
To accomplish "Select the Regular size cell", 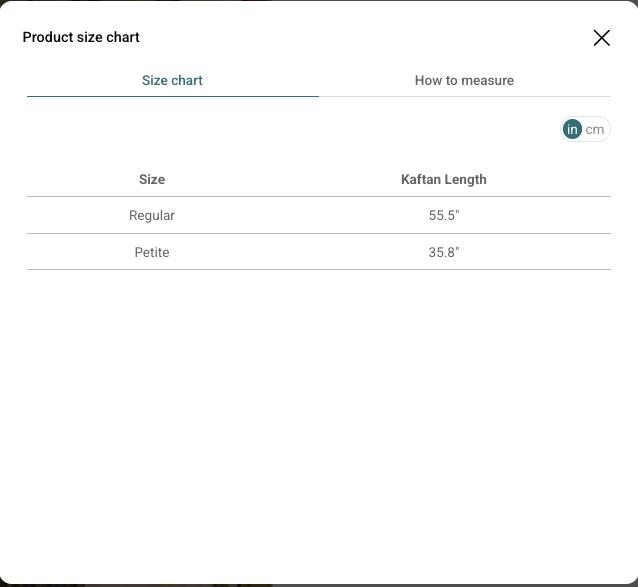I will coord(152,215).
